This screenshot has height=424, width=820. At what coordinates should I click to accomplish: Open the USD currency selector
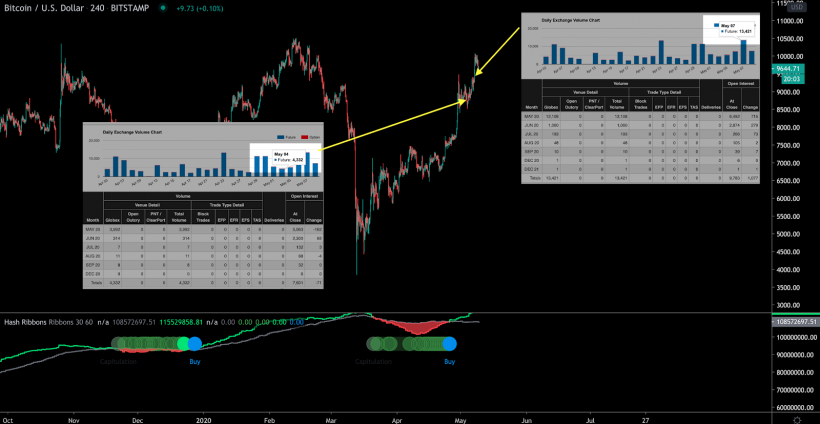(x=796, y=7)
